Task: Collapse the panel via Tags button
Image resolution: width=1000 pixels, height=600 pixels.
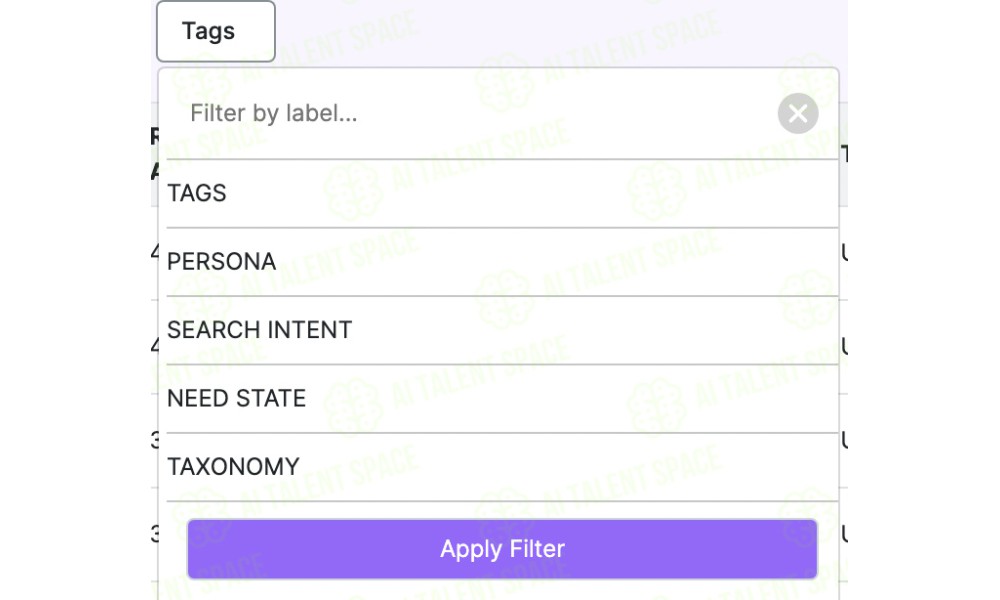Action: point(216,31)
